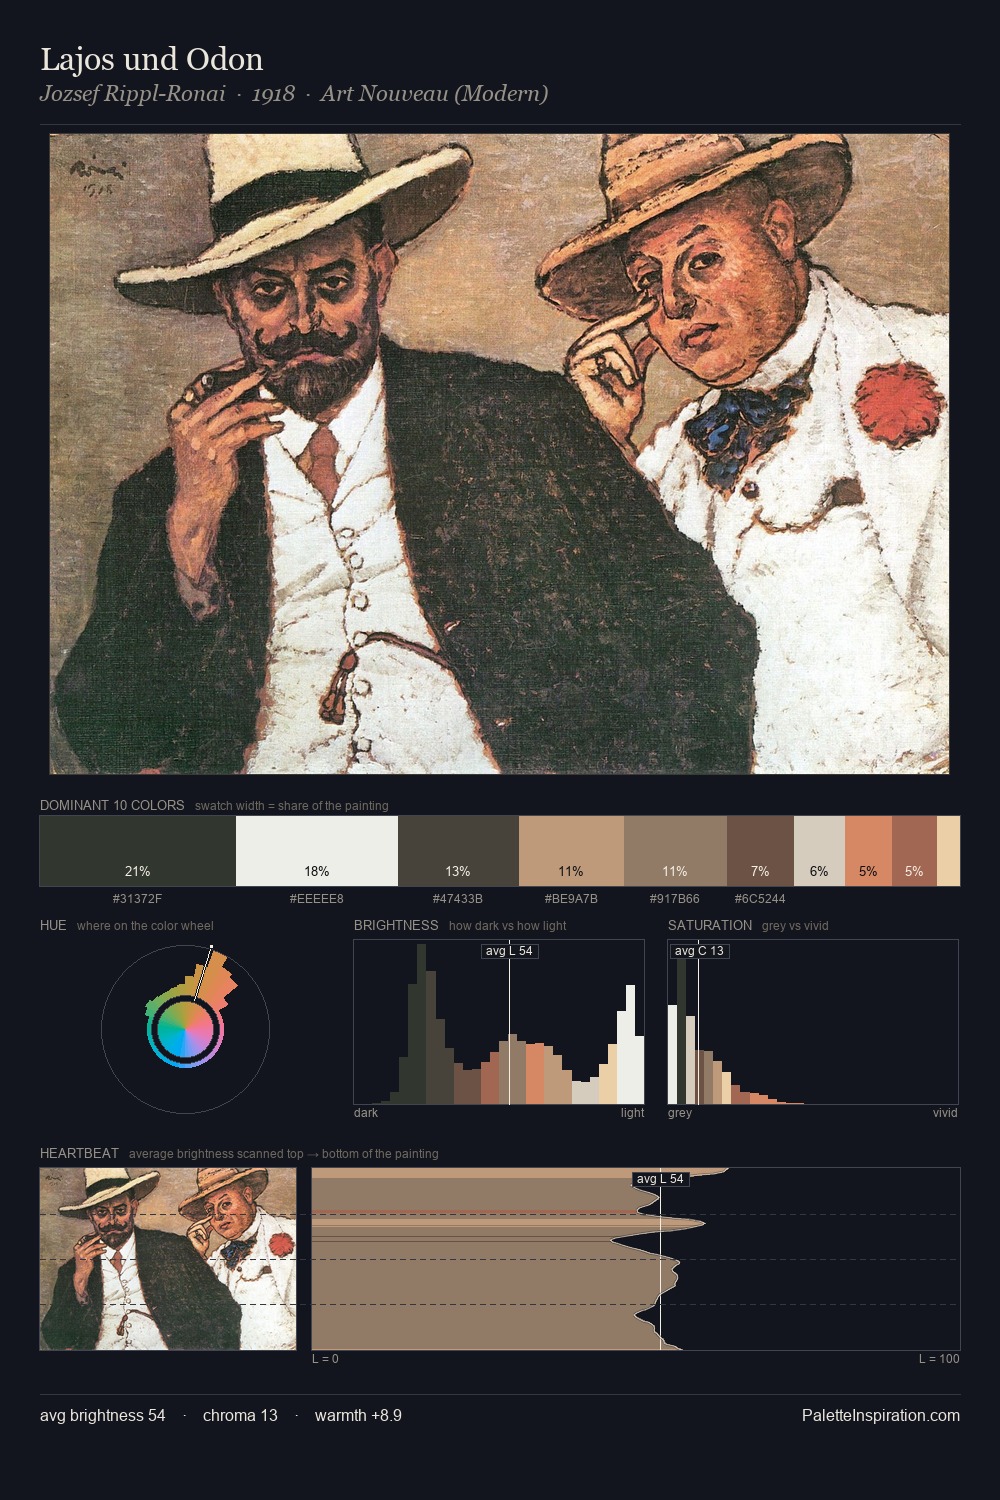Screen dimensions: 1000x1500
Task: Click hex code #47433B
Action: (x=458, y=899)
